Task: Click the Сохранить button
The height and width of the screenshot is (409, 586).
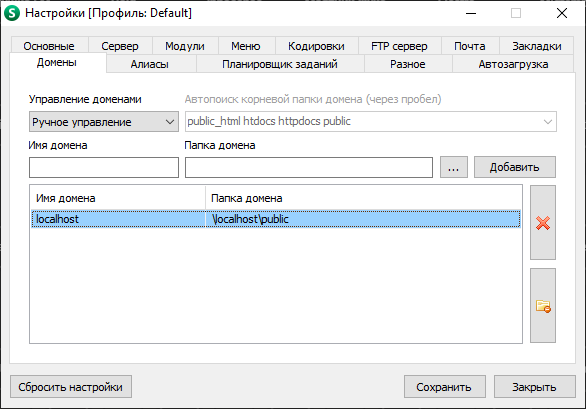Action: click(x=444, y=387)
